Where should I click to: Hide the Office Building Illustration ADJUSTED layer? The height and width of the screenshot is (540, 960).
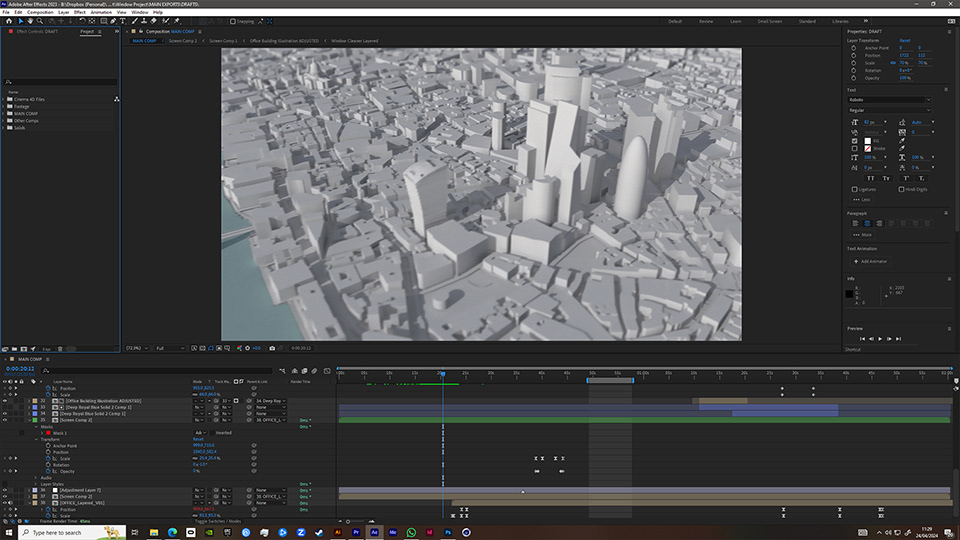click(5, 401)
